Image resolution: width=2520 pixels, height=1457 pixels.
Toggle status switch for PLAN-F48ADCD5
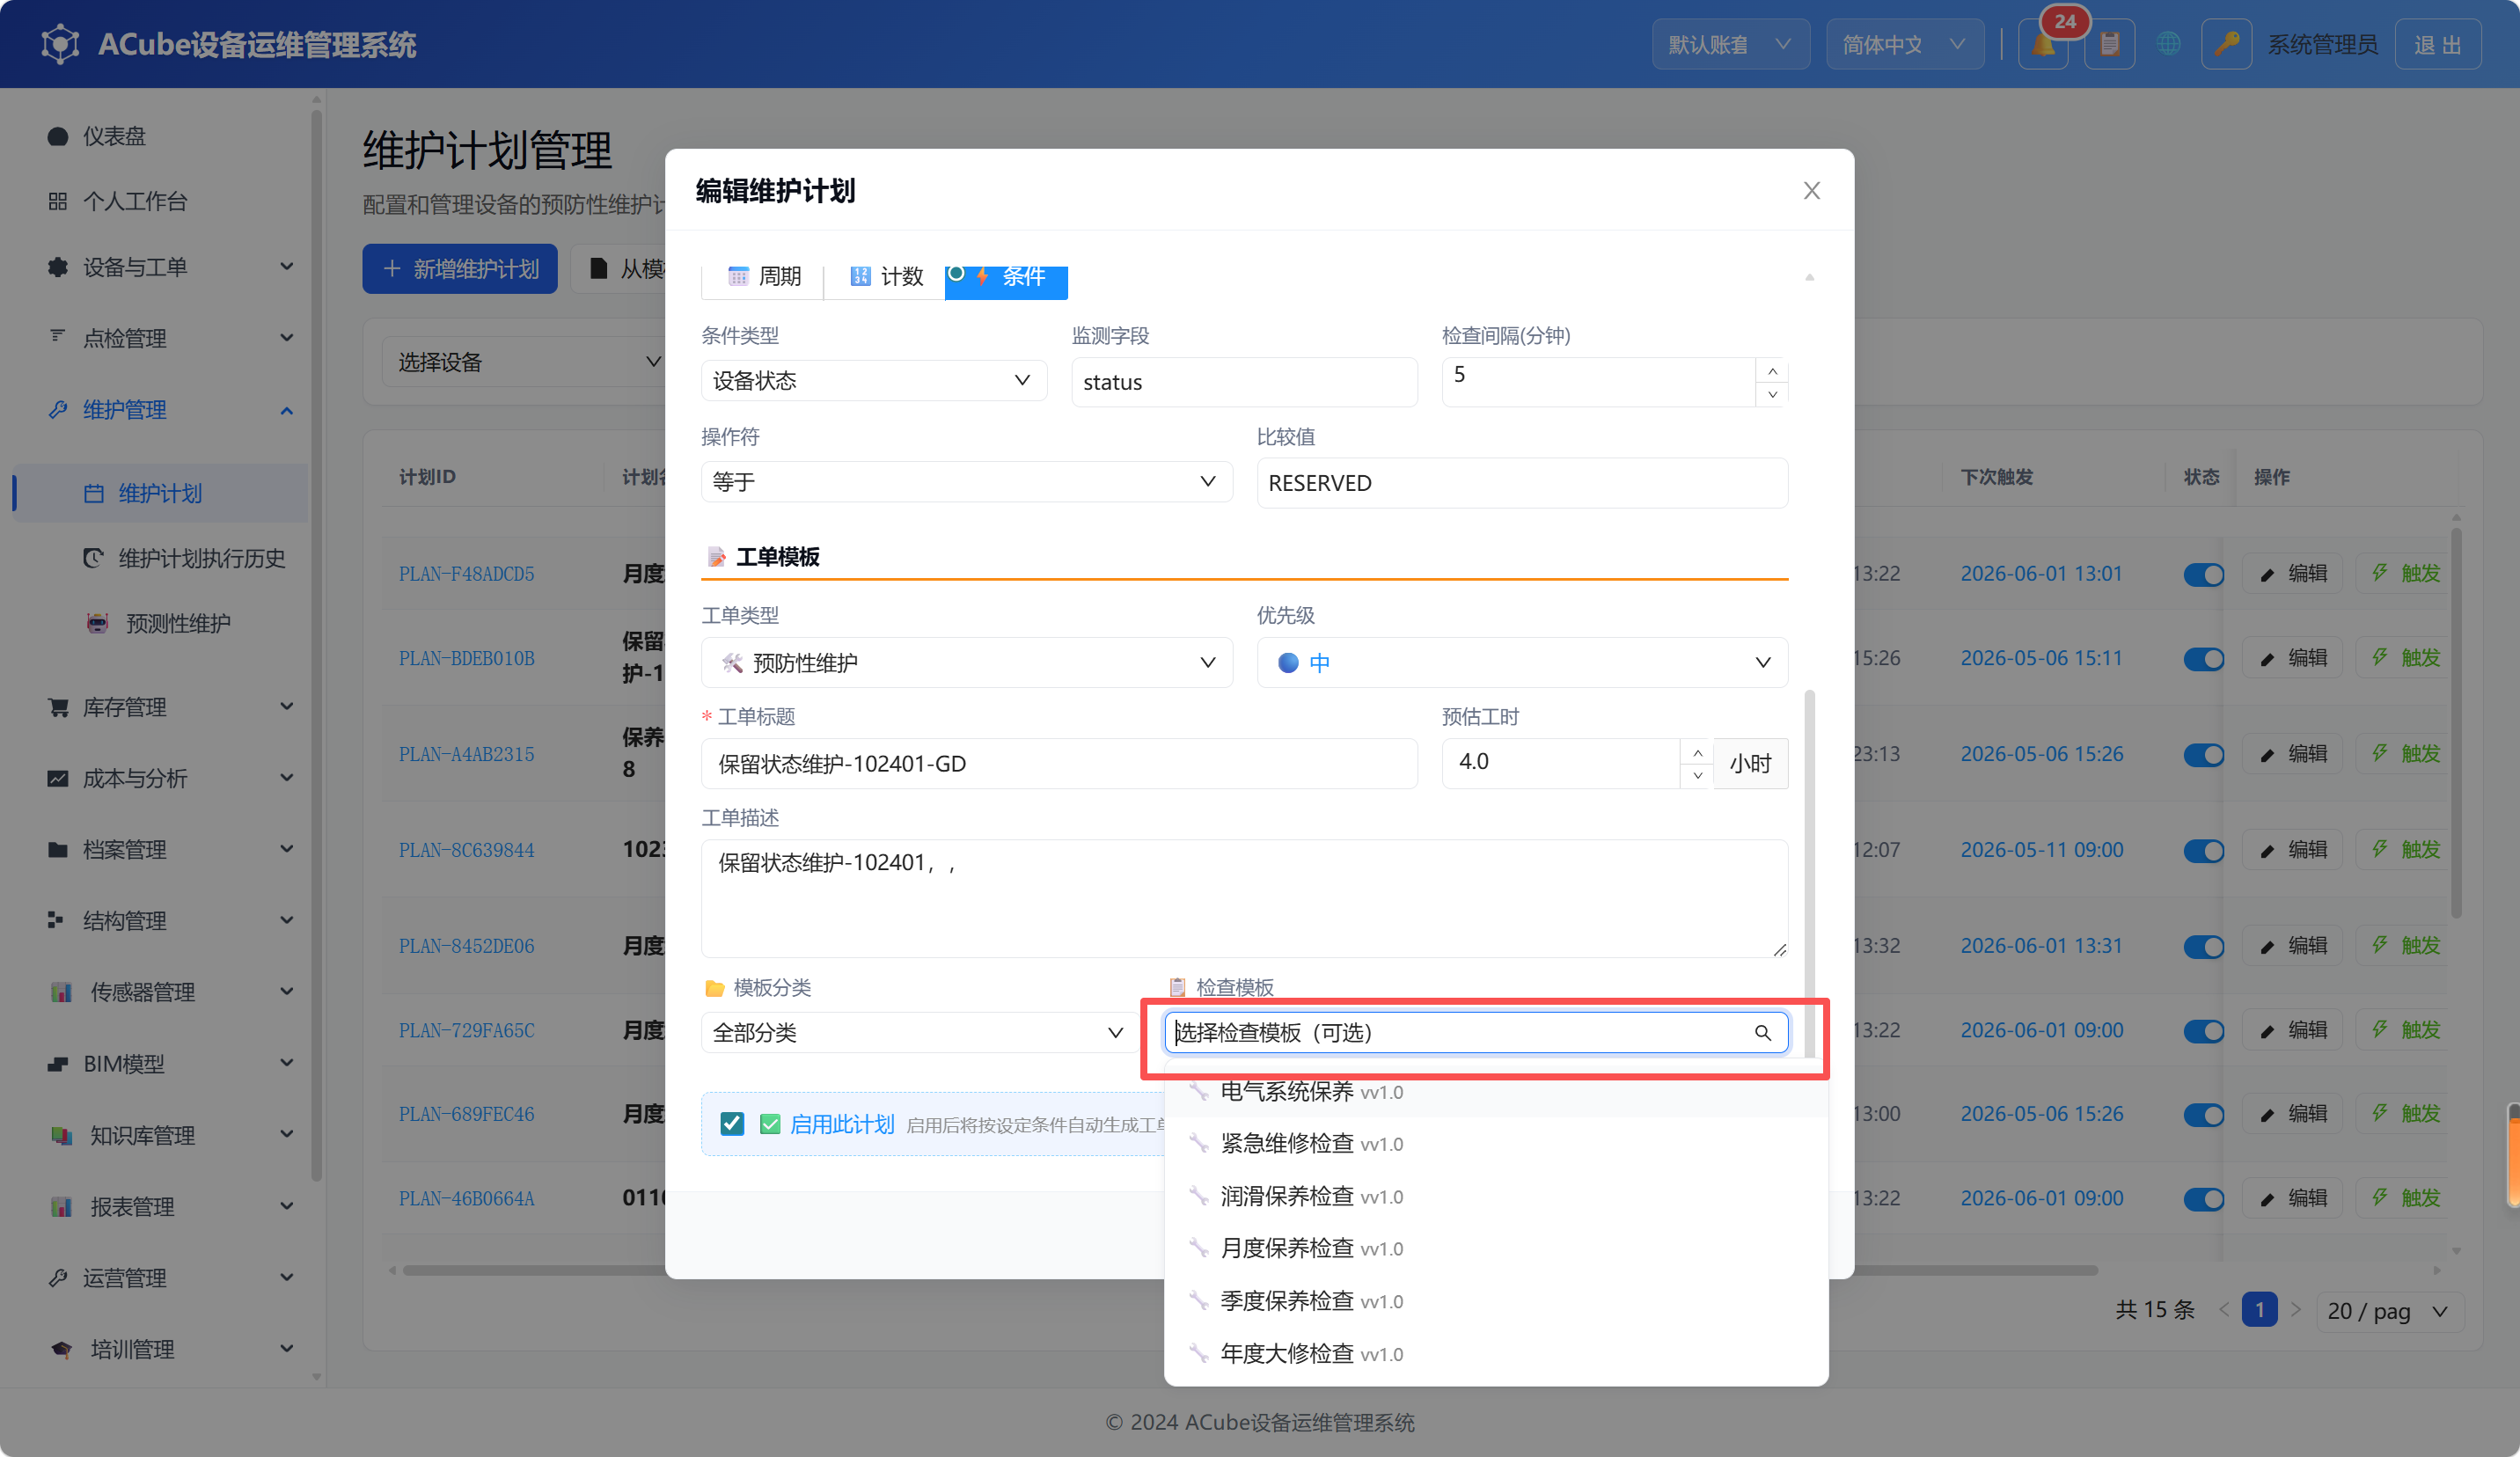click(2203, 575)
